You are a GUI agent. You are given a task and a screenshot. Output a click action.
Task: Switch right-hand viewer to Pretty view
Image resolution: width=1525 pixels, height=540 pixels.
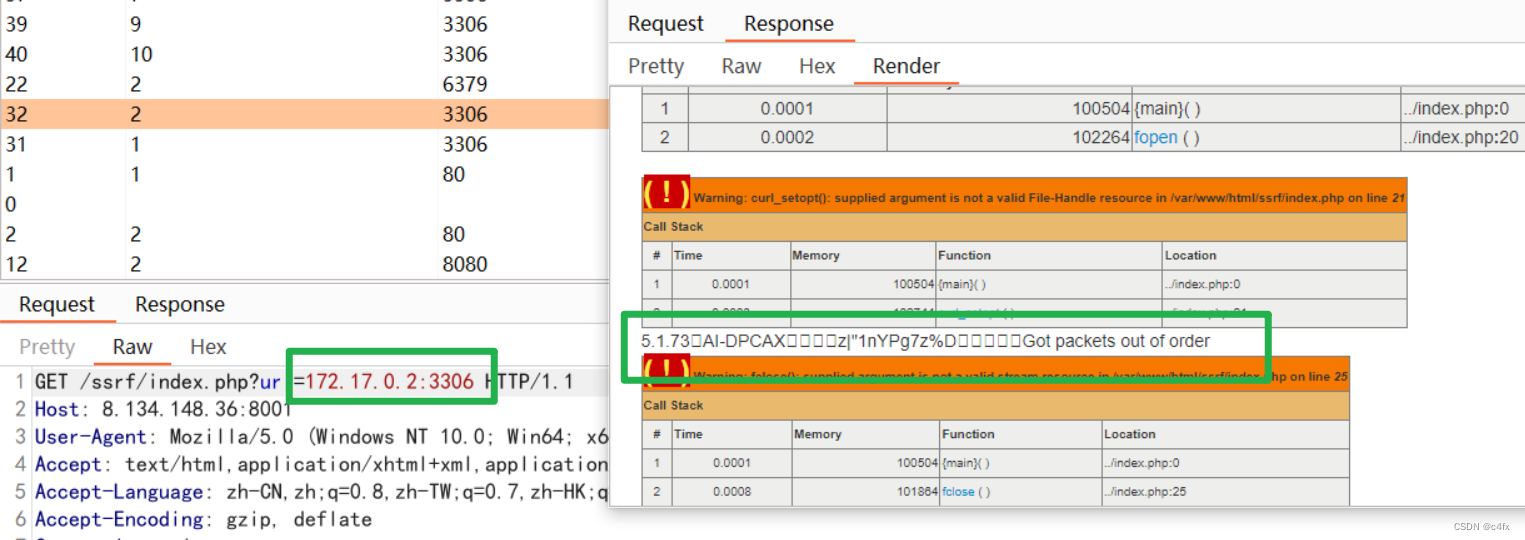pyautogui.click(x=656, y=66)
